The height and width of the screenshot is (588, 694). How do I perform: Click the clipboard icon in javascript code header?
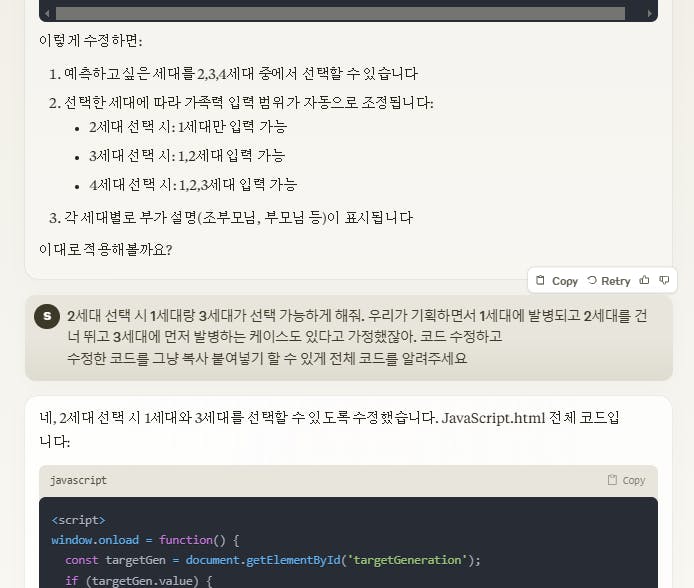612,480
